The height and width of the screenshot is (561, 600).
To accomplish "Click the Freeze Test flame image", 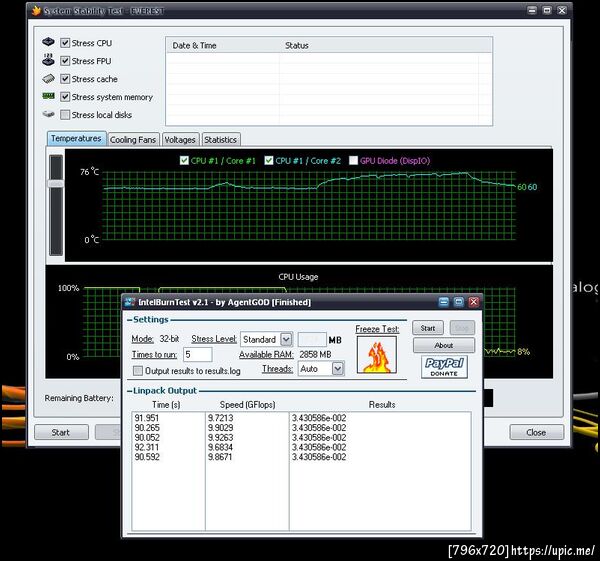I will [377, 355].
